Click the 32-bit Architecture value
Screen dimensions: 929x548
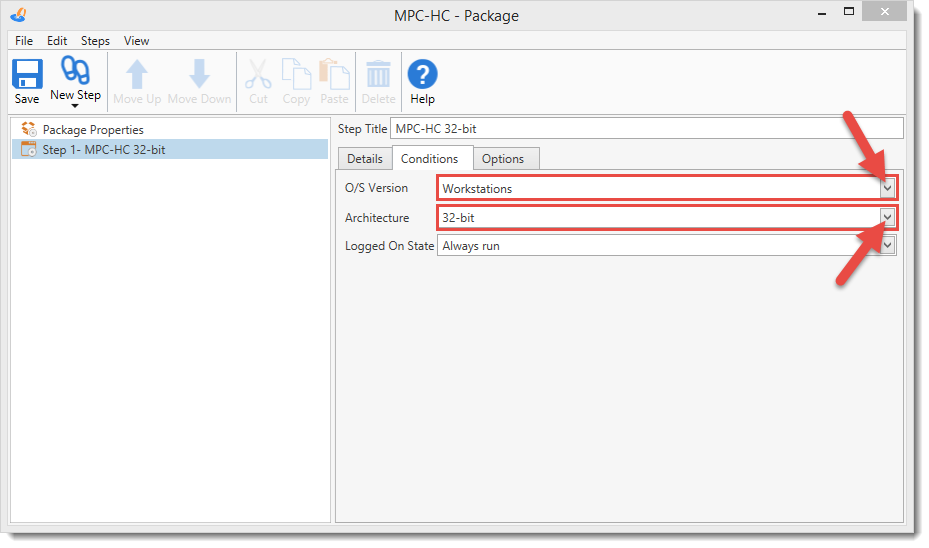458,217
